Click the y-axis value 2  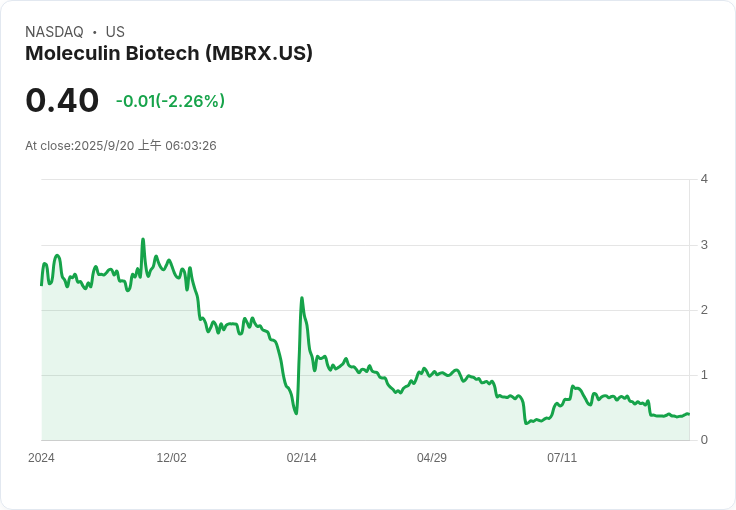[704, 310]
